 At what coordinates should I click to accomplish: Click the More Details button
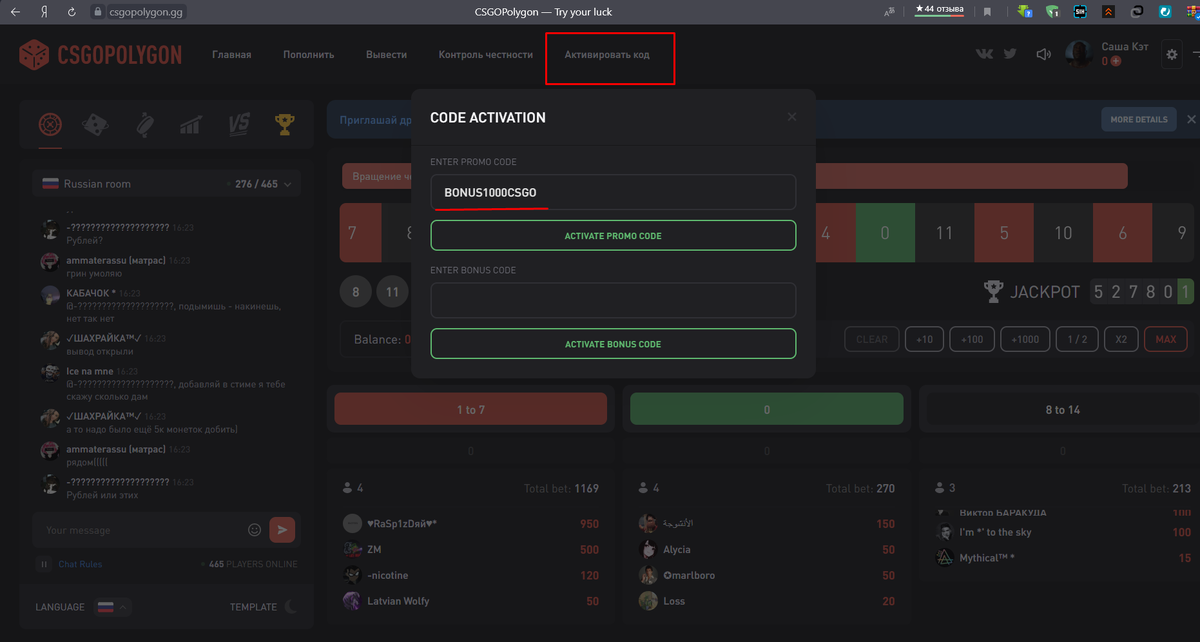pyautogui.click(x=1138, y=119)
